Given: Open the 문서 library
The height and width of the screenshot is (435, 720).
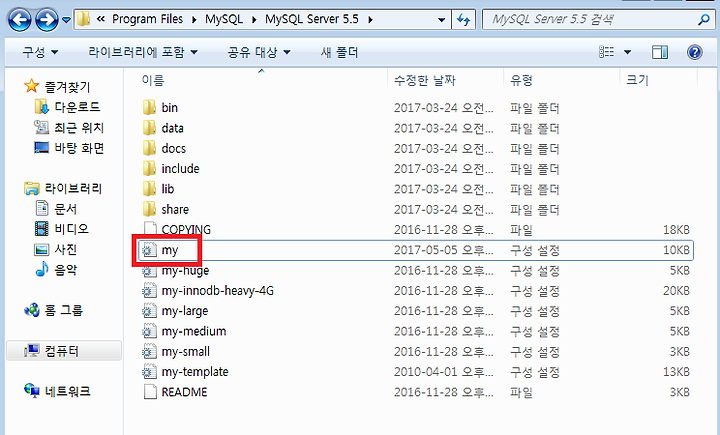Looking at the screenshot, I should point(66,209).
